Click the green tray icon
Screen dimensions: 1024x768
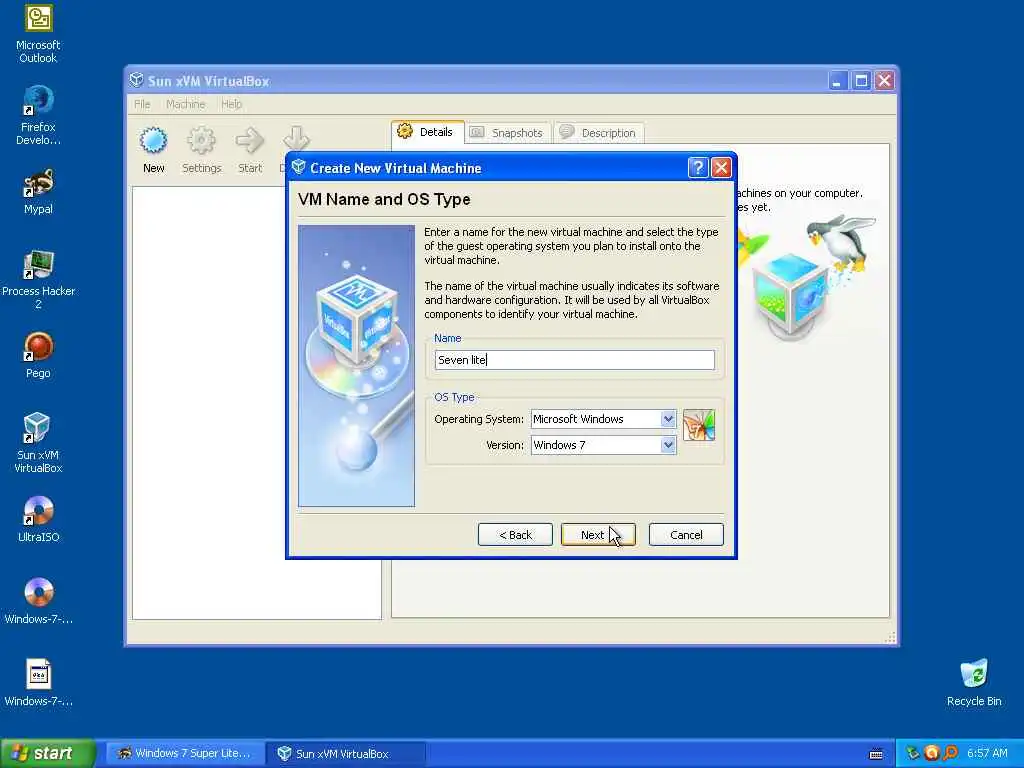pos(912,753)
